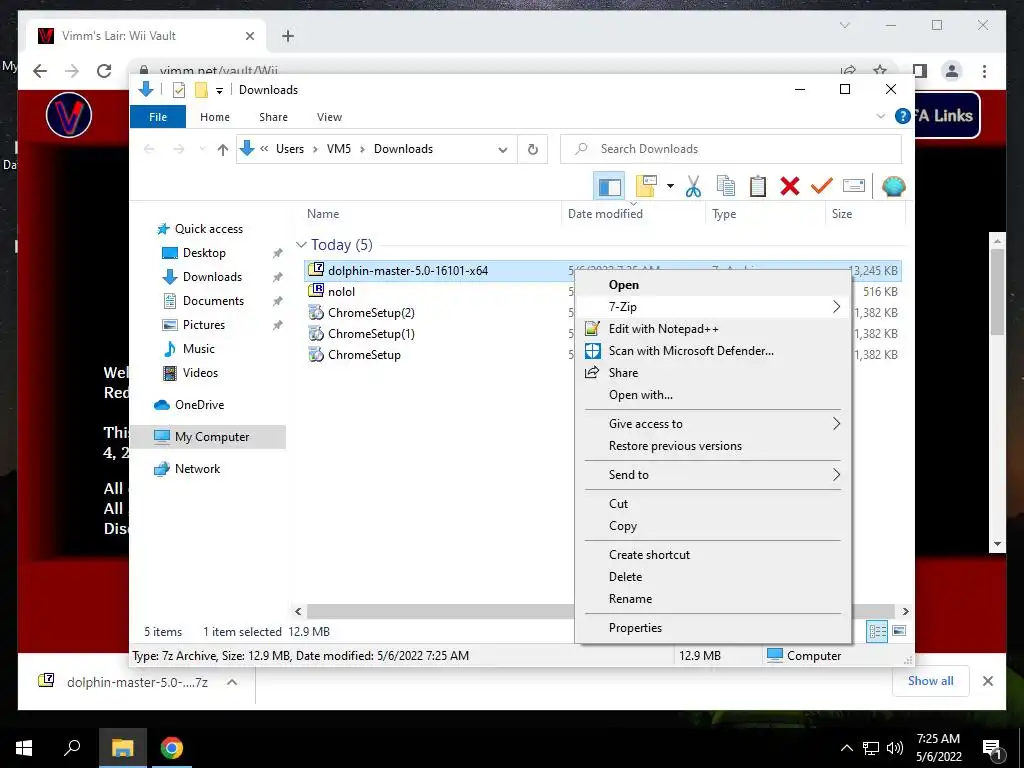Click the red X Delete toolbar icon
Viewport: 1024px width, 768px height.
(790, 187)
